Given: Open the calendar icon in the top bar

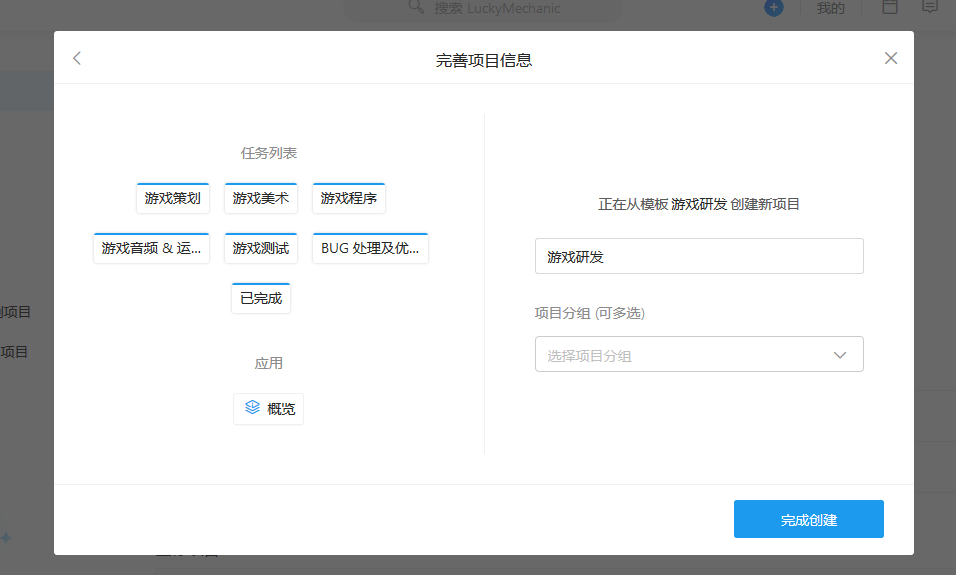Looking at the screenshot, I should (890, 7).
